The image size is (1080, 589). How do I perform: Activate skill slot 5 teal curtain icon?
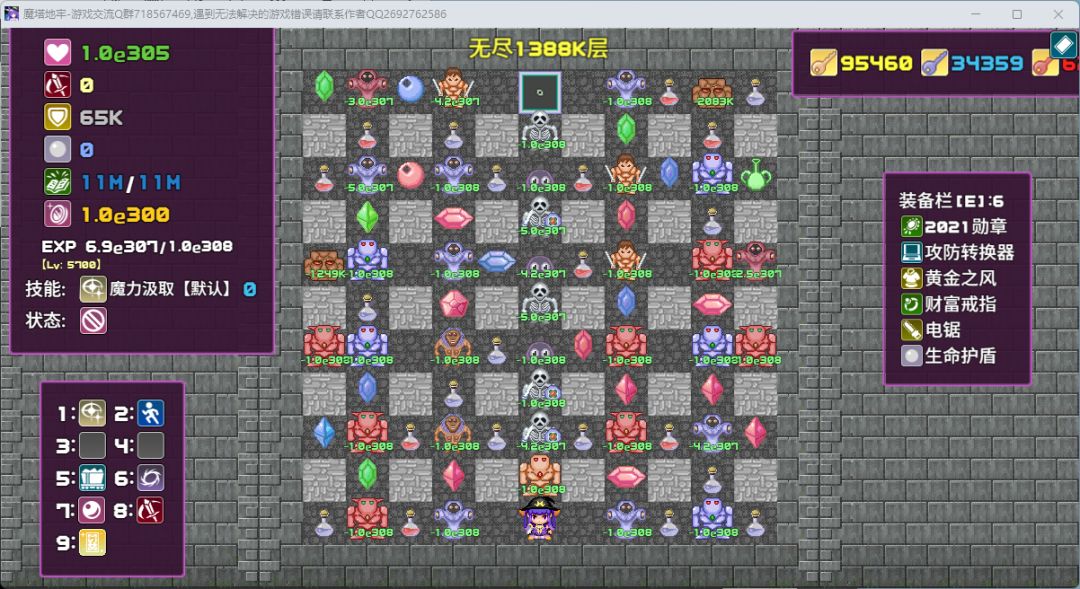(92, 478)
